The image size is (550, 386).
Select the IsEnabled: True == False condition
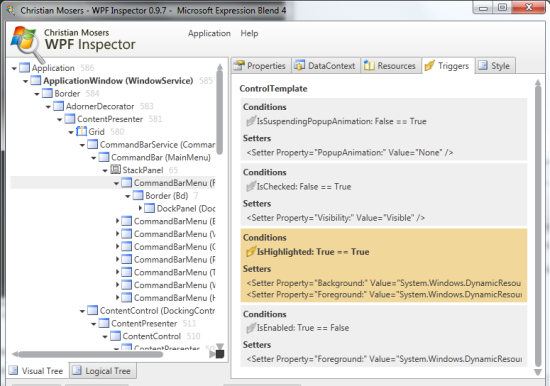(x=303, y=328)
